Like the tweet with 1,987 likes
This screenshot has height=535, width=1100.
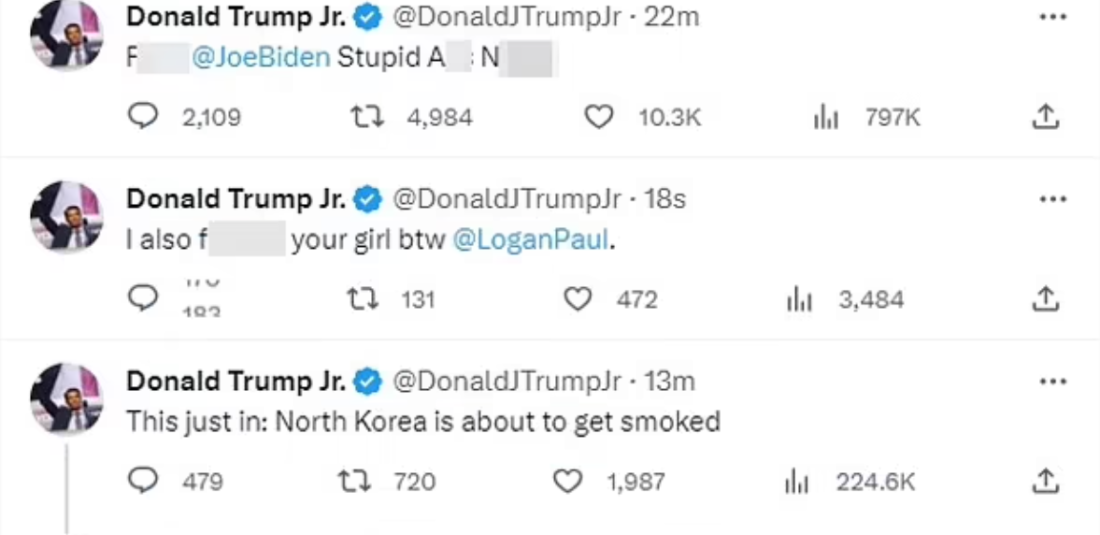(x=568, y=481)
